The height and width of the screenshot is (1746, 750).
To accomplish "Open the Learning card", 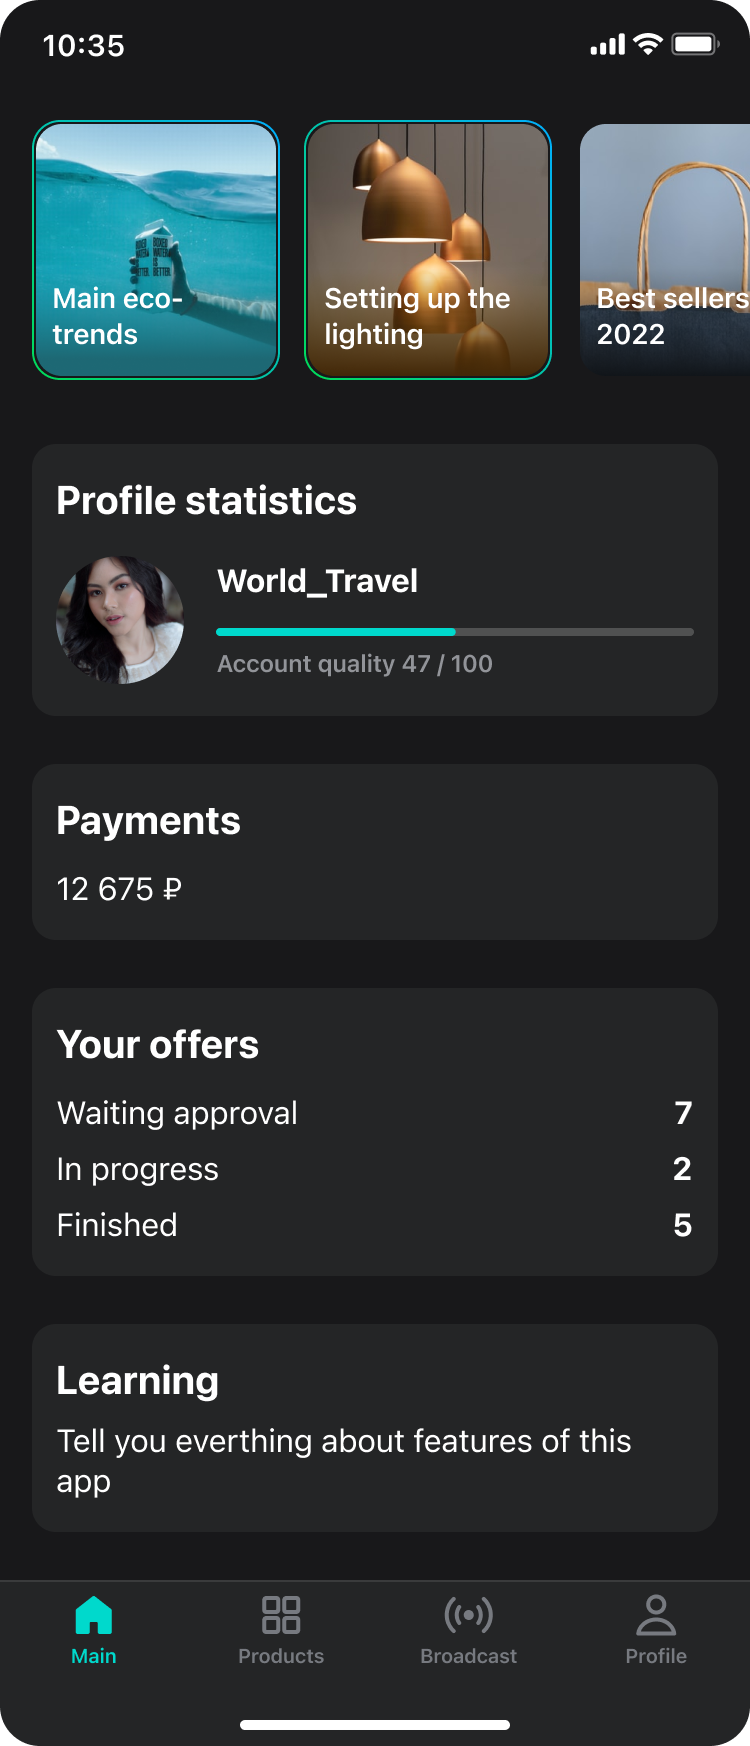I will pos(375,1428).
